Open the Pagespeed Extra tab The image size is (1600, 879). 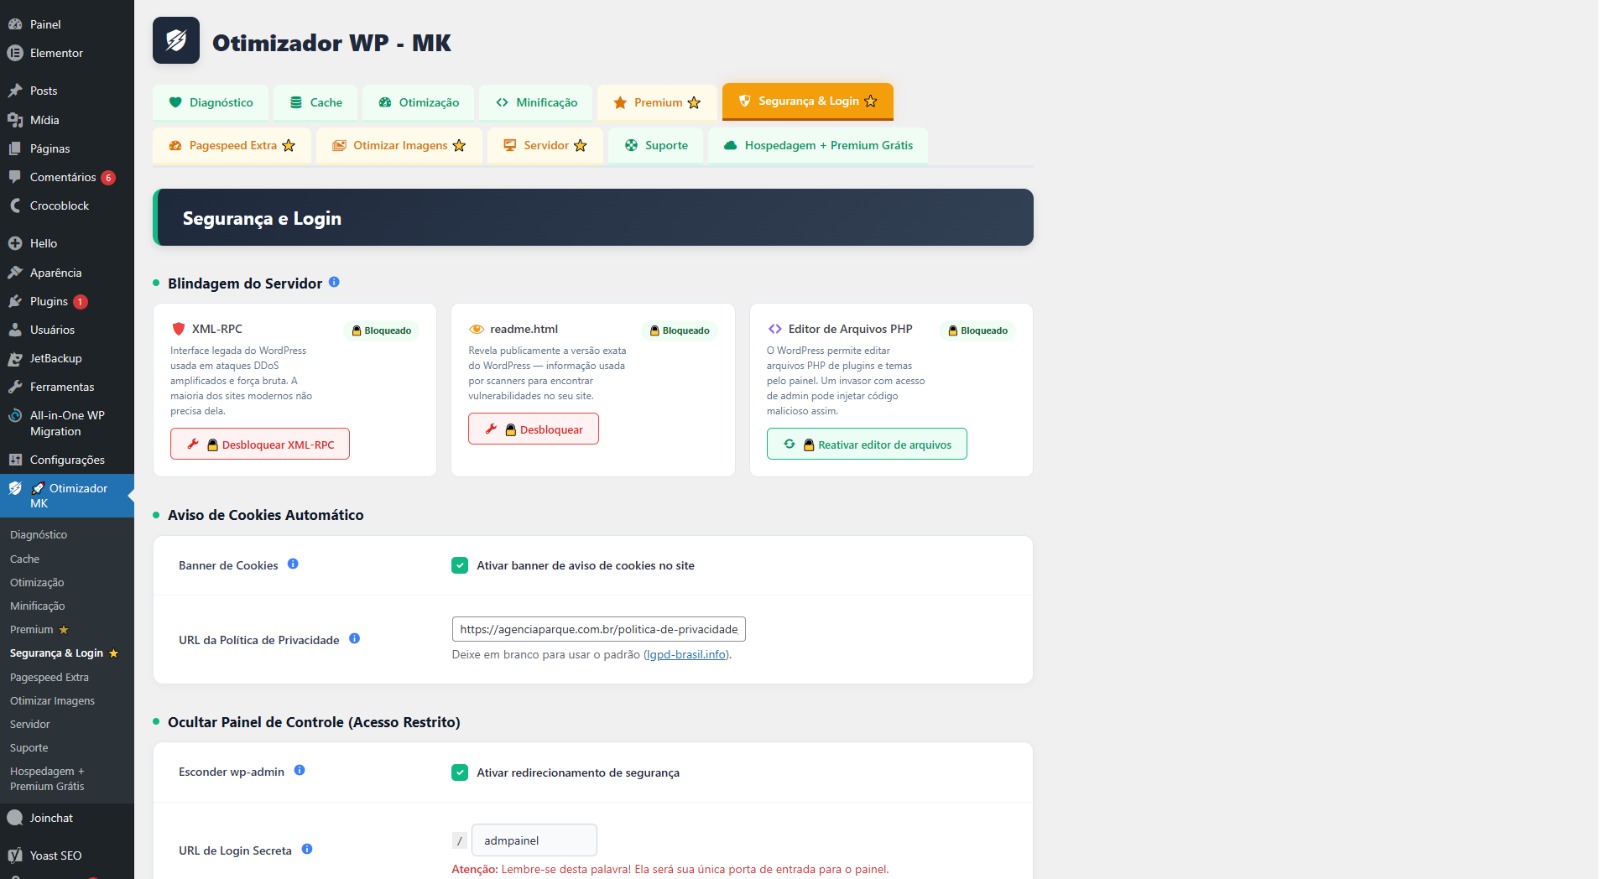pos(232,145)
